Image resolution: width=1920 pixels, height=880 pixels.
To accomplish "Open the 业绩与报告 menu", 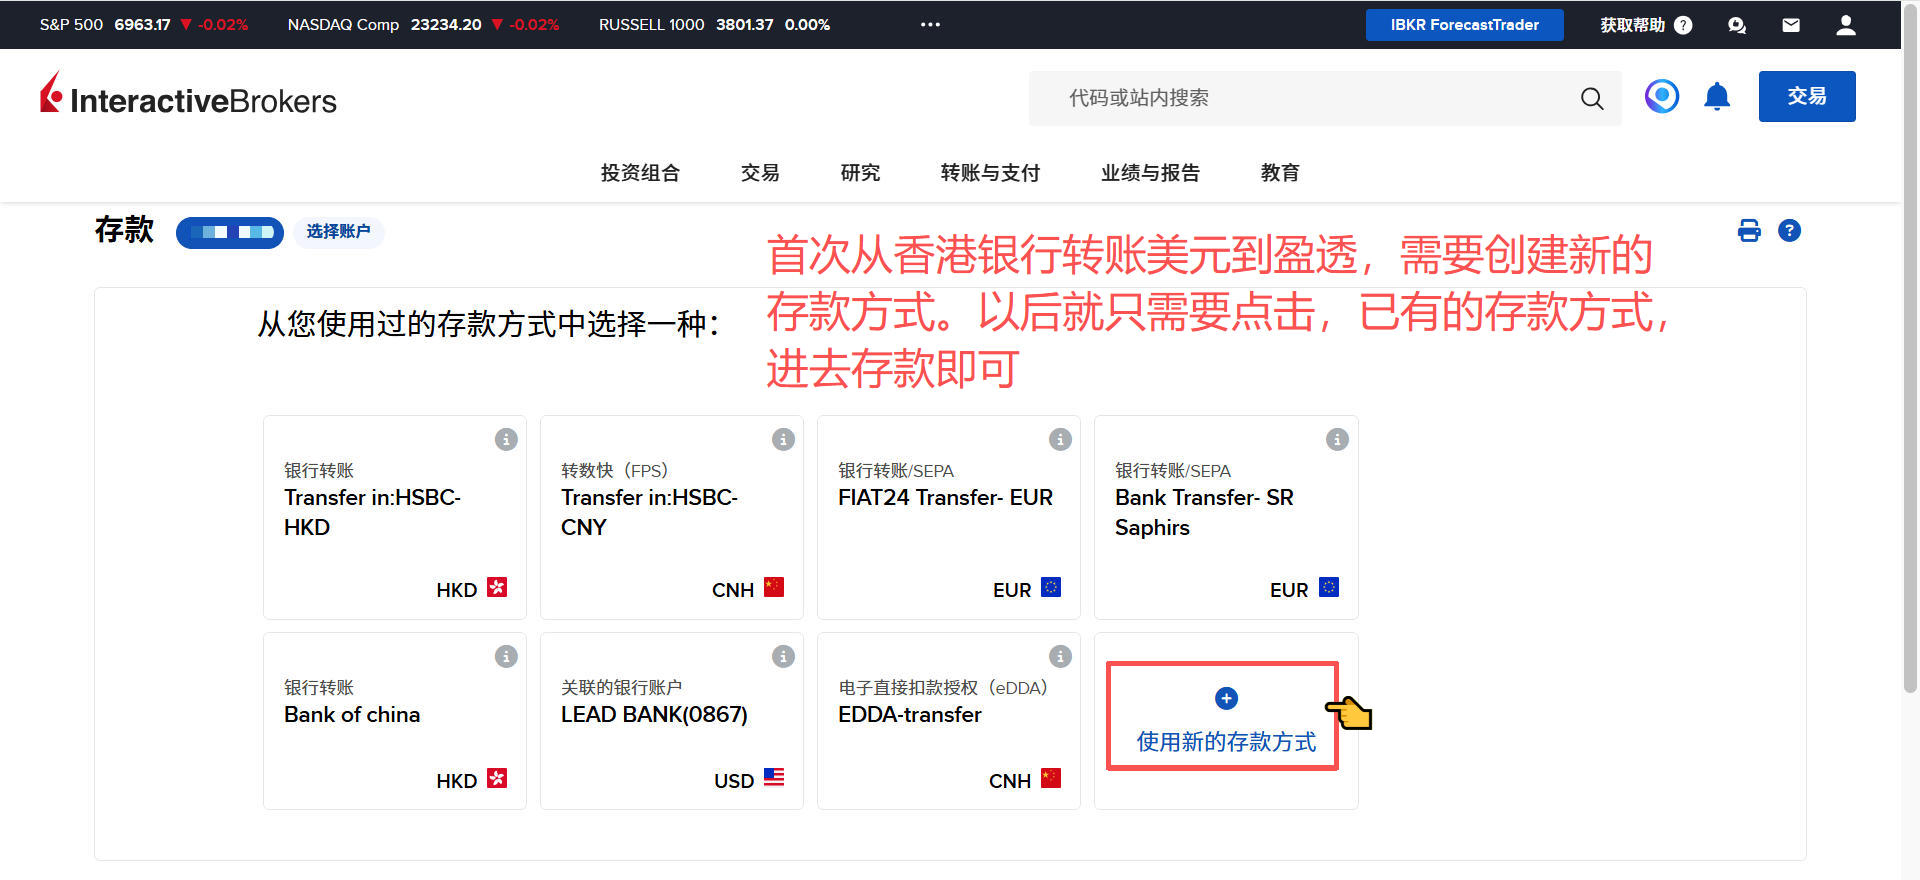I will tap(1150, 173).
